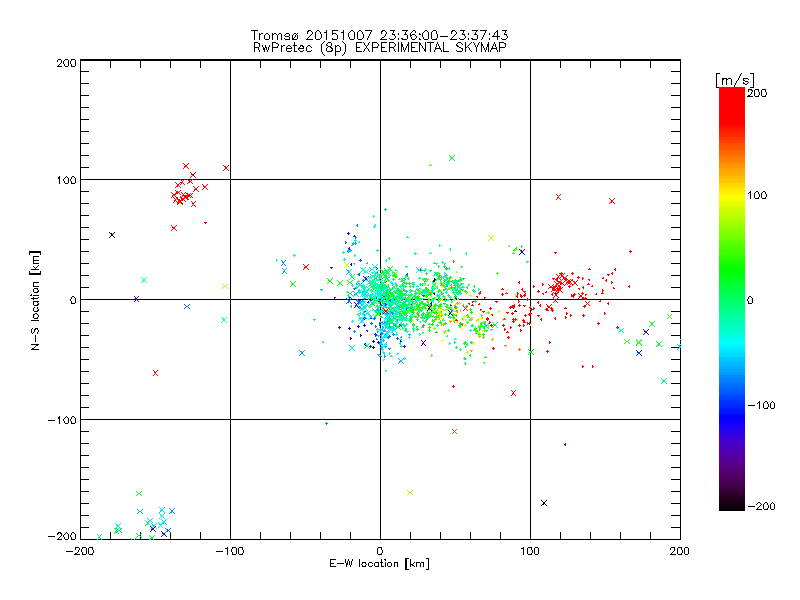Click the colorbar tick label "-200"
Screen dimensions: 800x600
761,506
